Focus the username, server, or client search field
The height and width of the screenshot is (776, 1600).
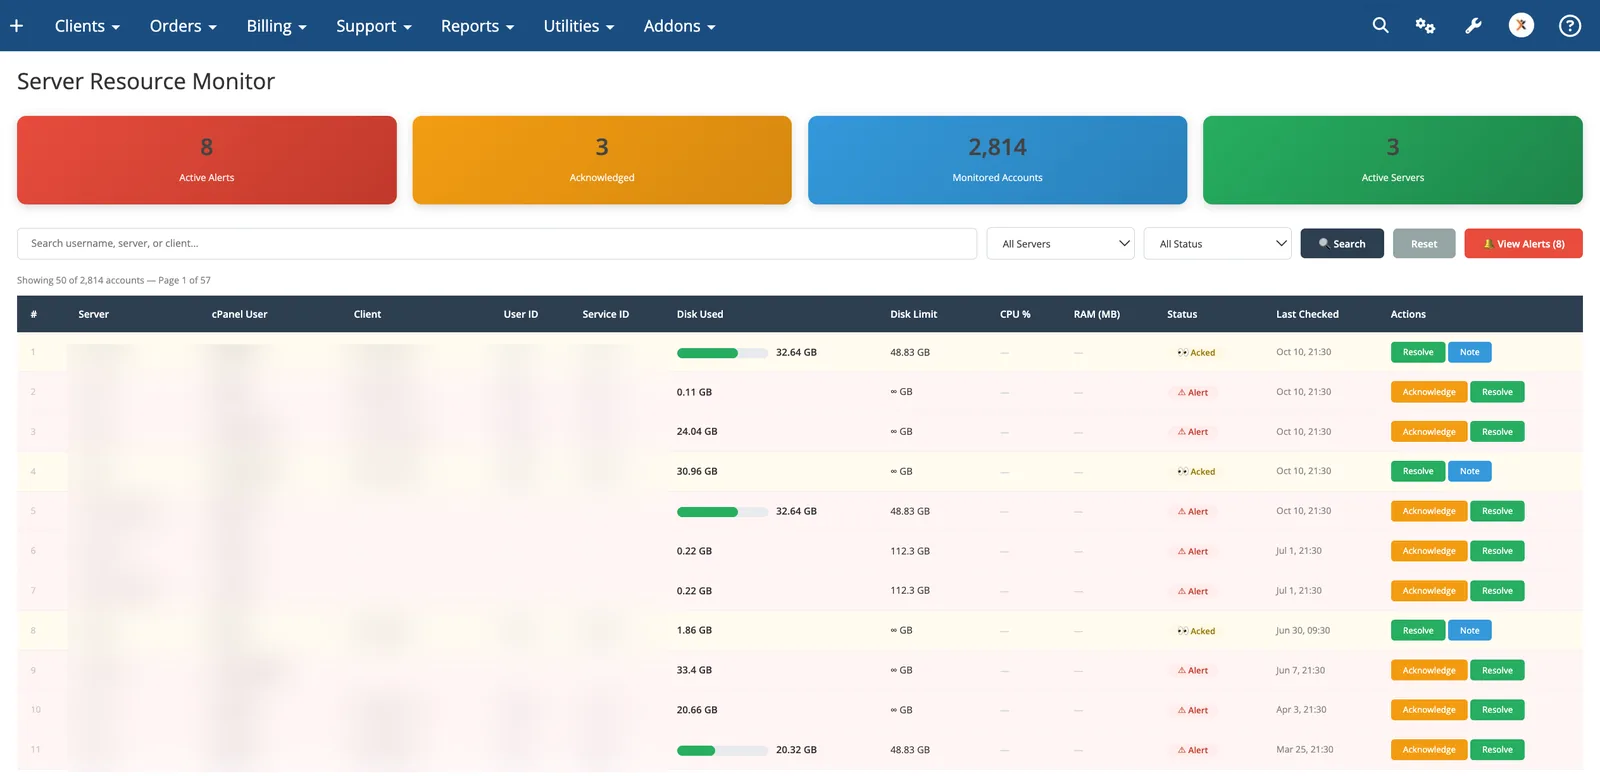click(x=497, y=244)
